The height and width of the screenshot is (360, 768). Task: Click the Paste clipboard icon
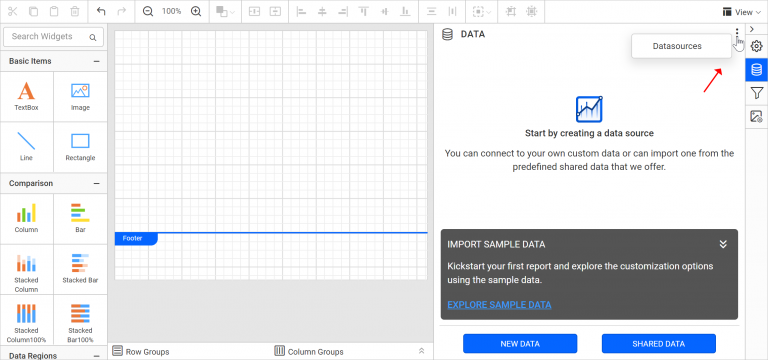(54, 11)
